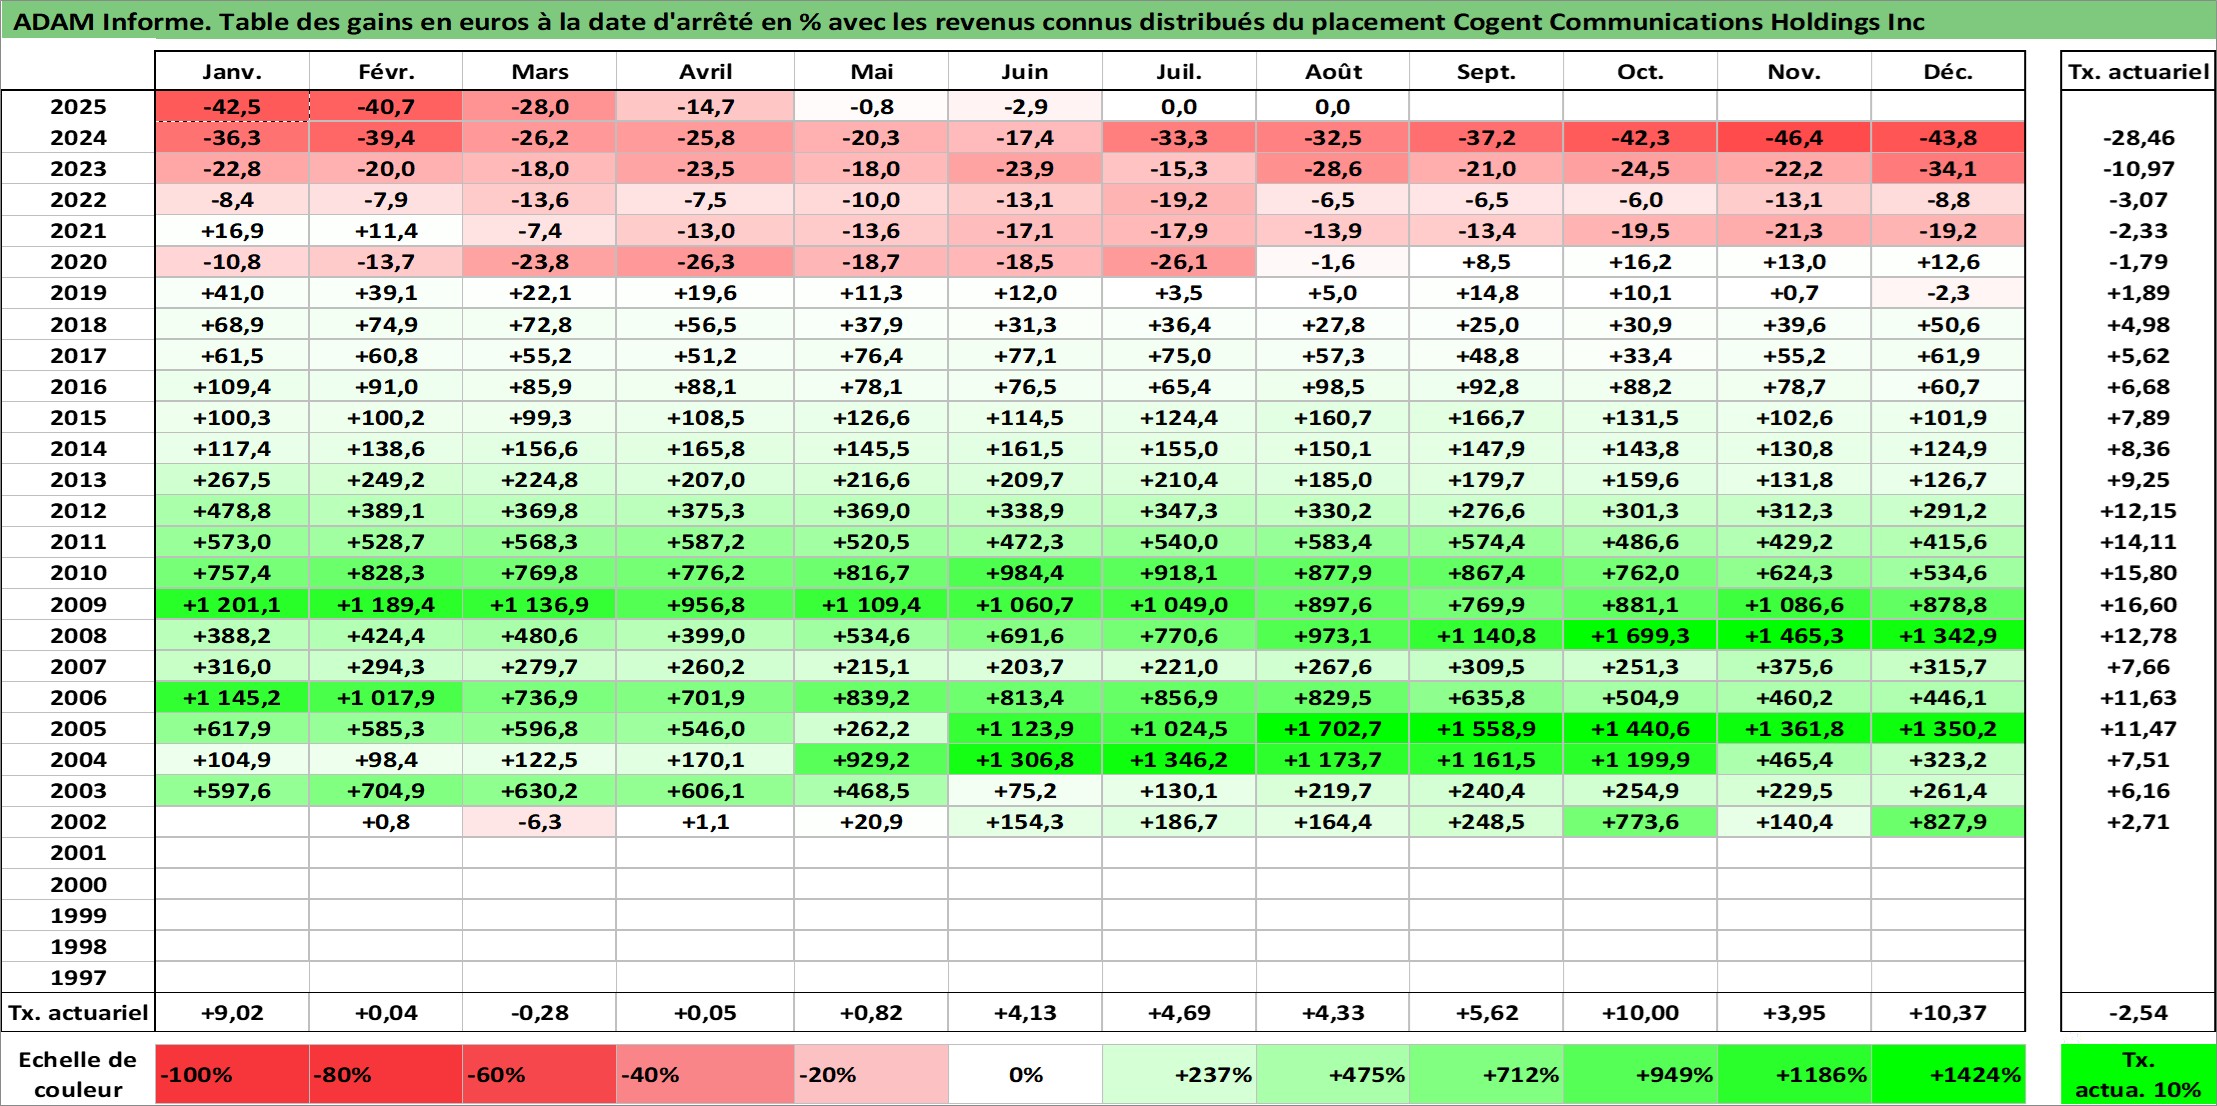The width and height of the screenshot is (2217, 1106).
Task: Click the Tx. actua. 10% green swatch
Action: [x=2138, y=1075]
